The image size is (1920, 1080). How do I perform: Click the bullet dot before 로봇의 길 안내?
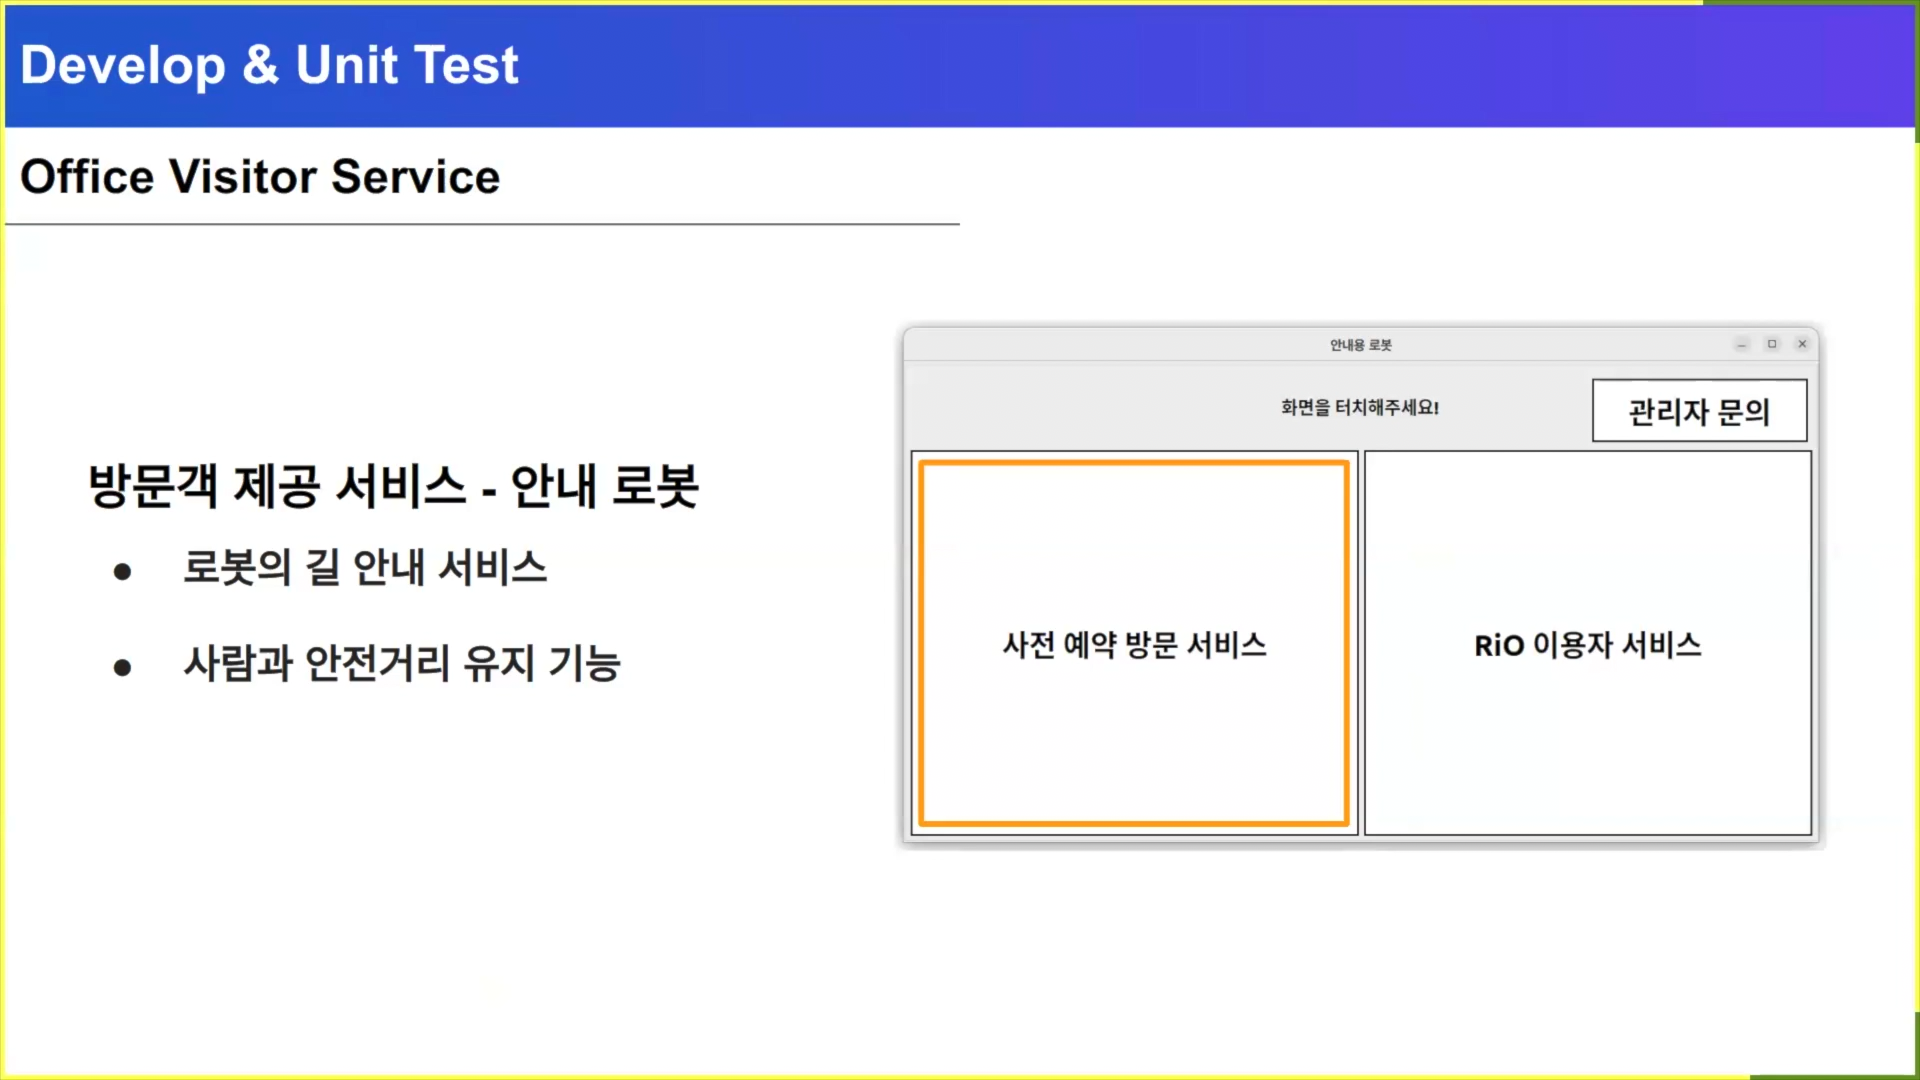[123, 572]
